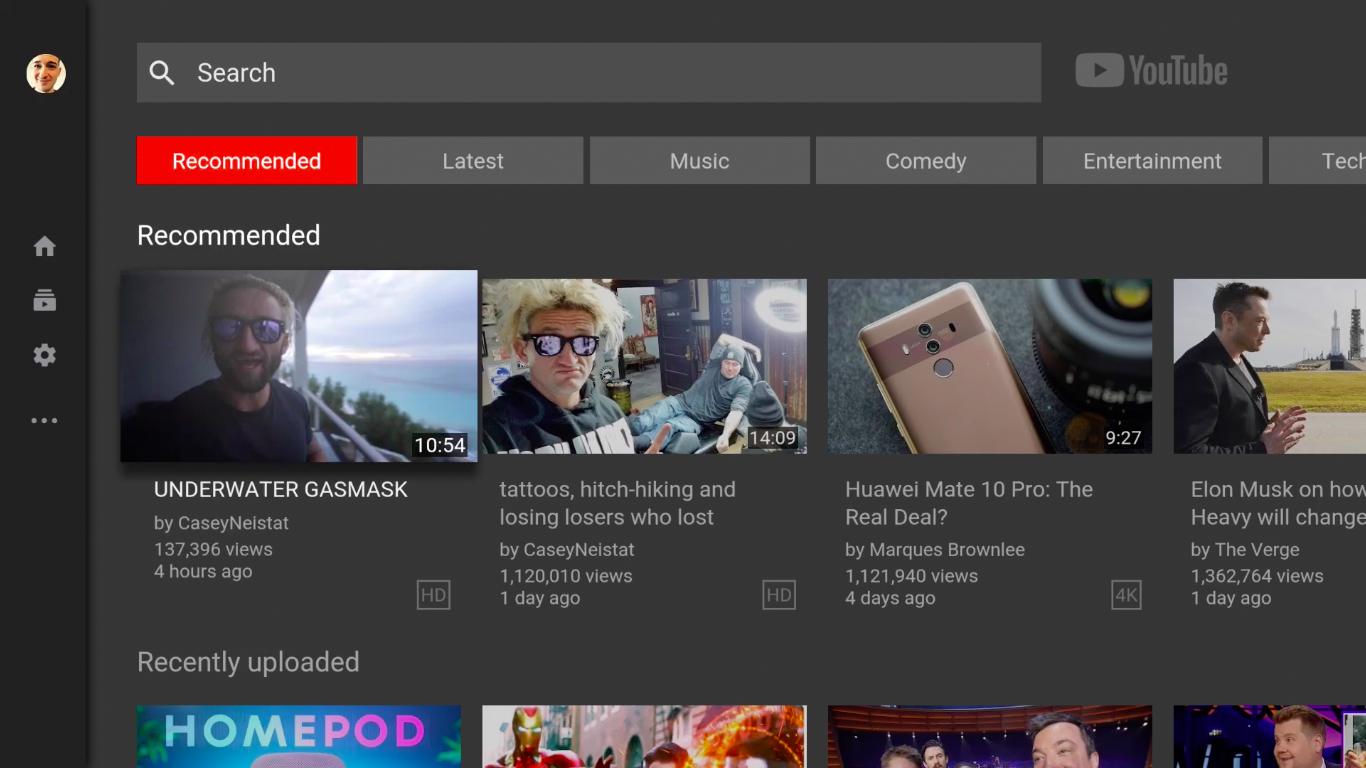Switch to the Music tab
This screenshot has width=1366, height=768.
(700, 160)
